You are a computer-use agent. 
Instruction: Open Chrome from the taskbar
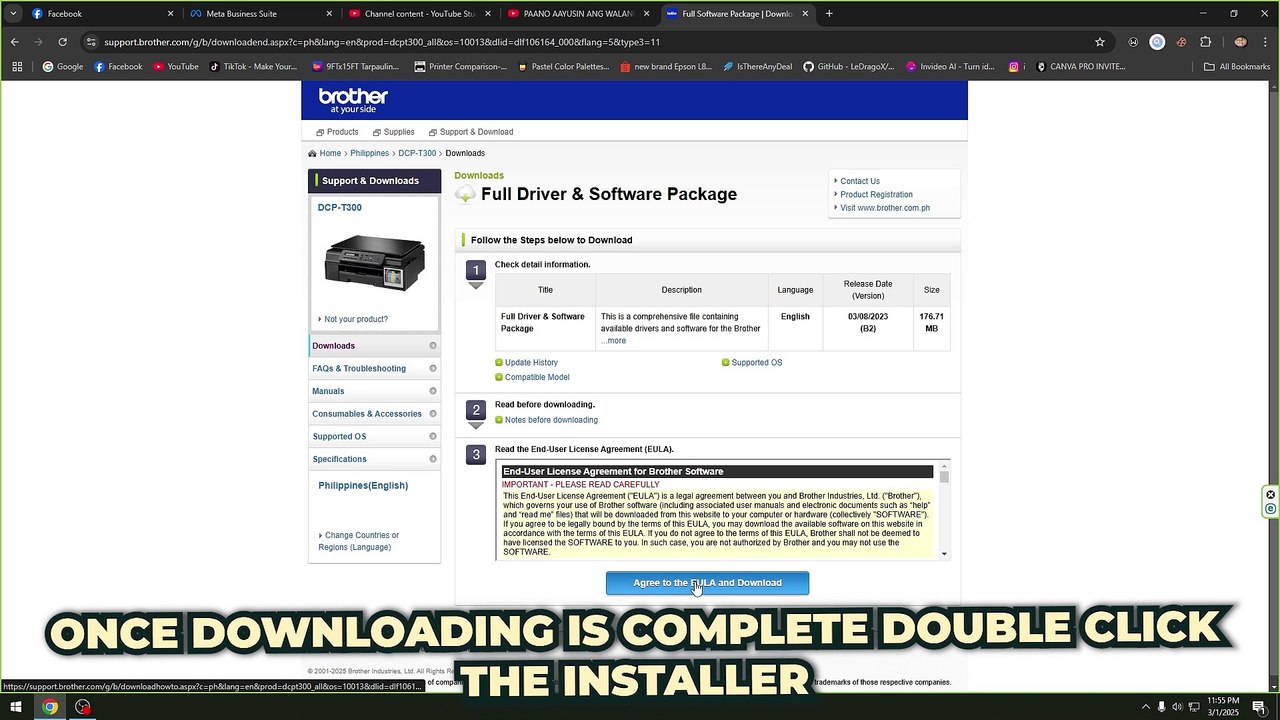(x=49, y=707)
